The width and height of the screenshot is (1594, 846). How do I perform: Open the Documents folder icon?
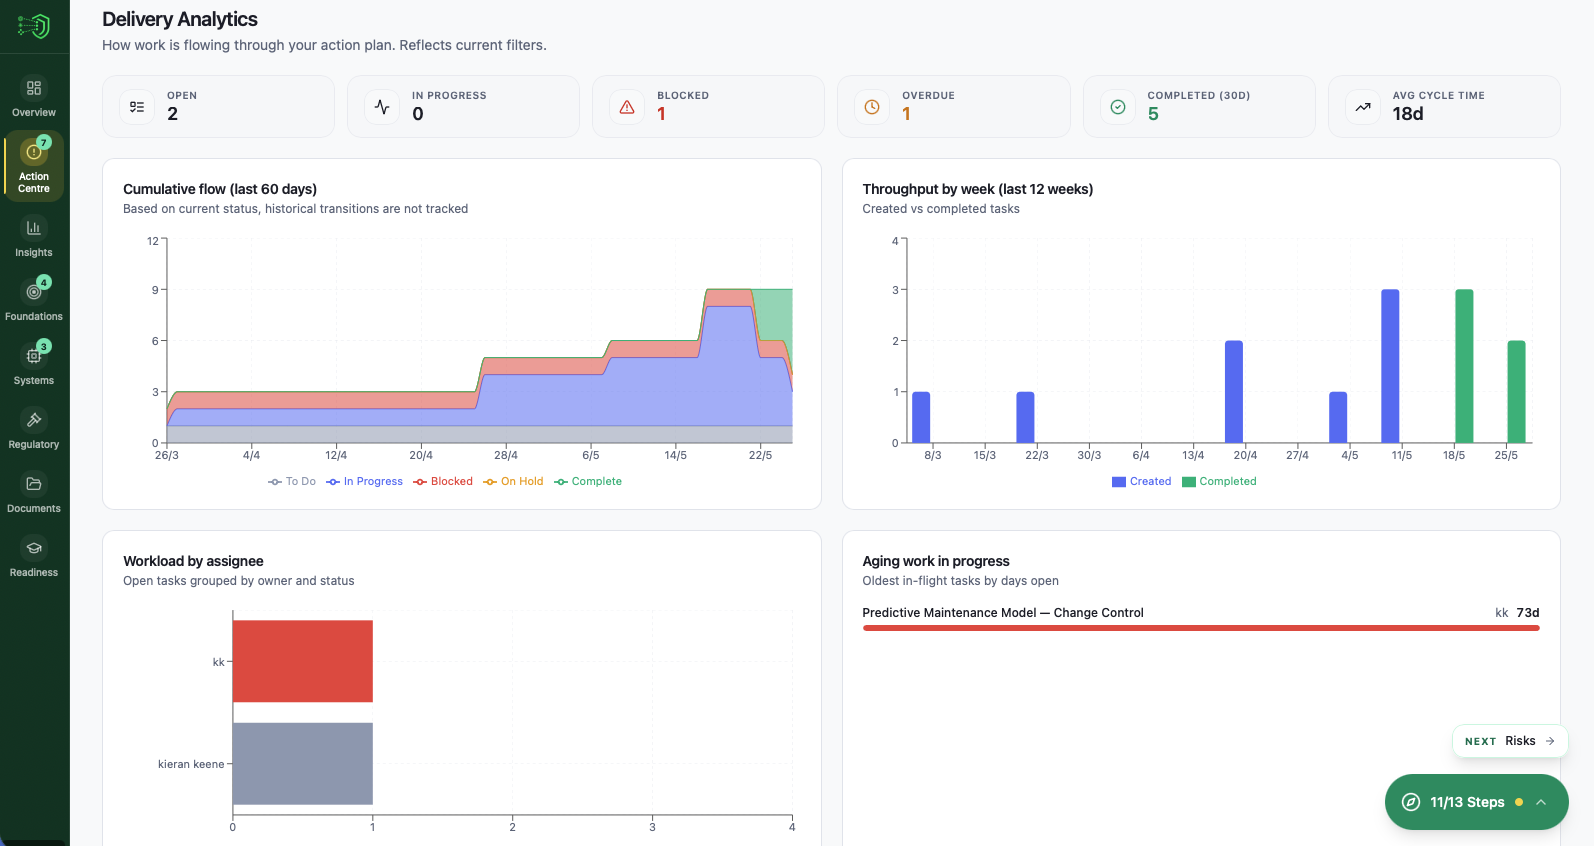pos(34,484)
